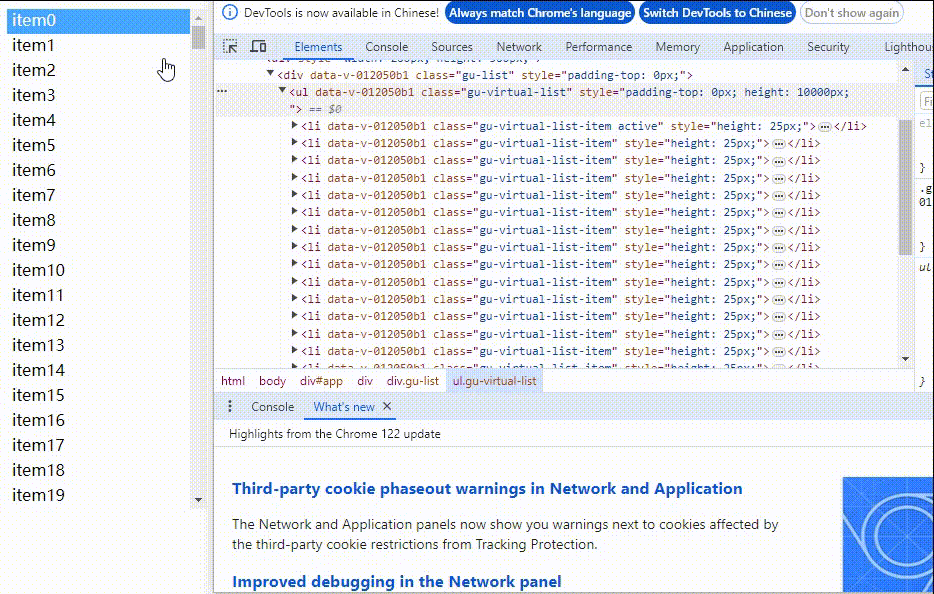Select item18 in the list
934x594 pixels.
(x=98, y=471)
